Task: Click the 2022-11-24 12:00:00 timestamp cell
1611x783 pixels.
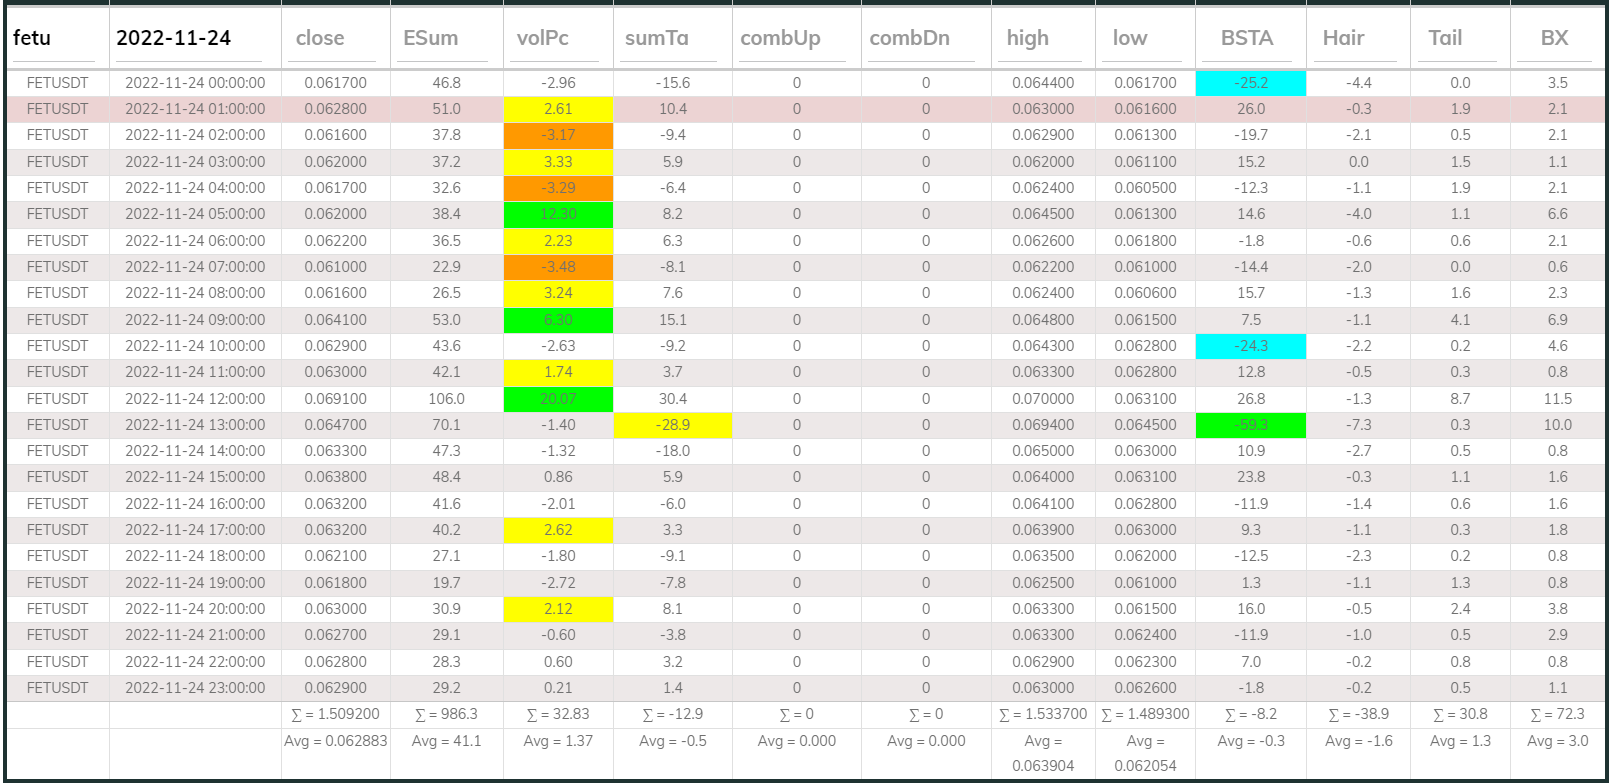Action: coord(195,399)
